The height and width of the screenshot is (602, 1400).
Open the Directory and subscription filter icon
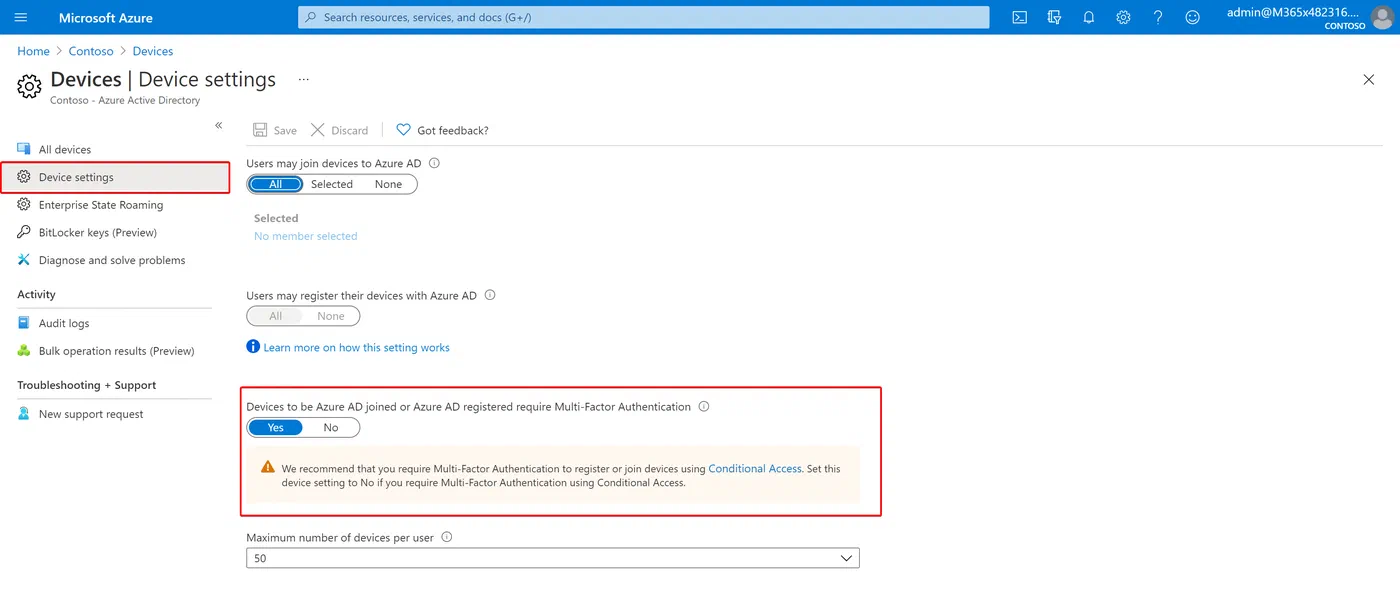[x=1054, y=17]
